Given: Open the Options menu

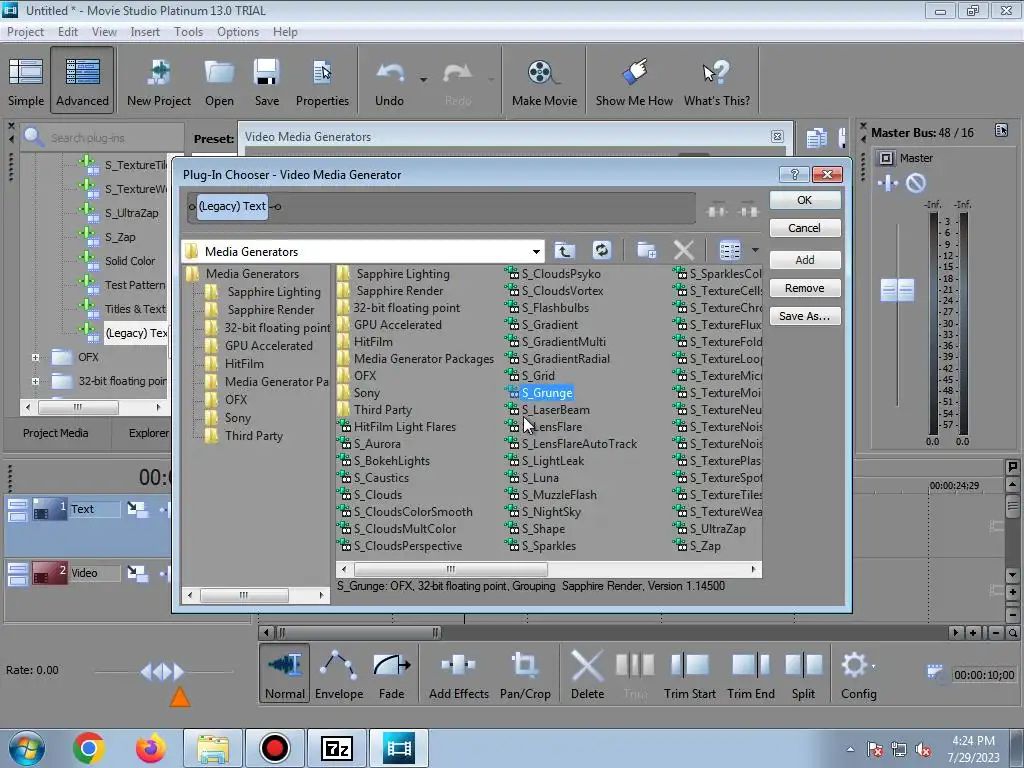Looking at the screenshot, I should click(x=238, y=31).
